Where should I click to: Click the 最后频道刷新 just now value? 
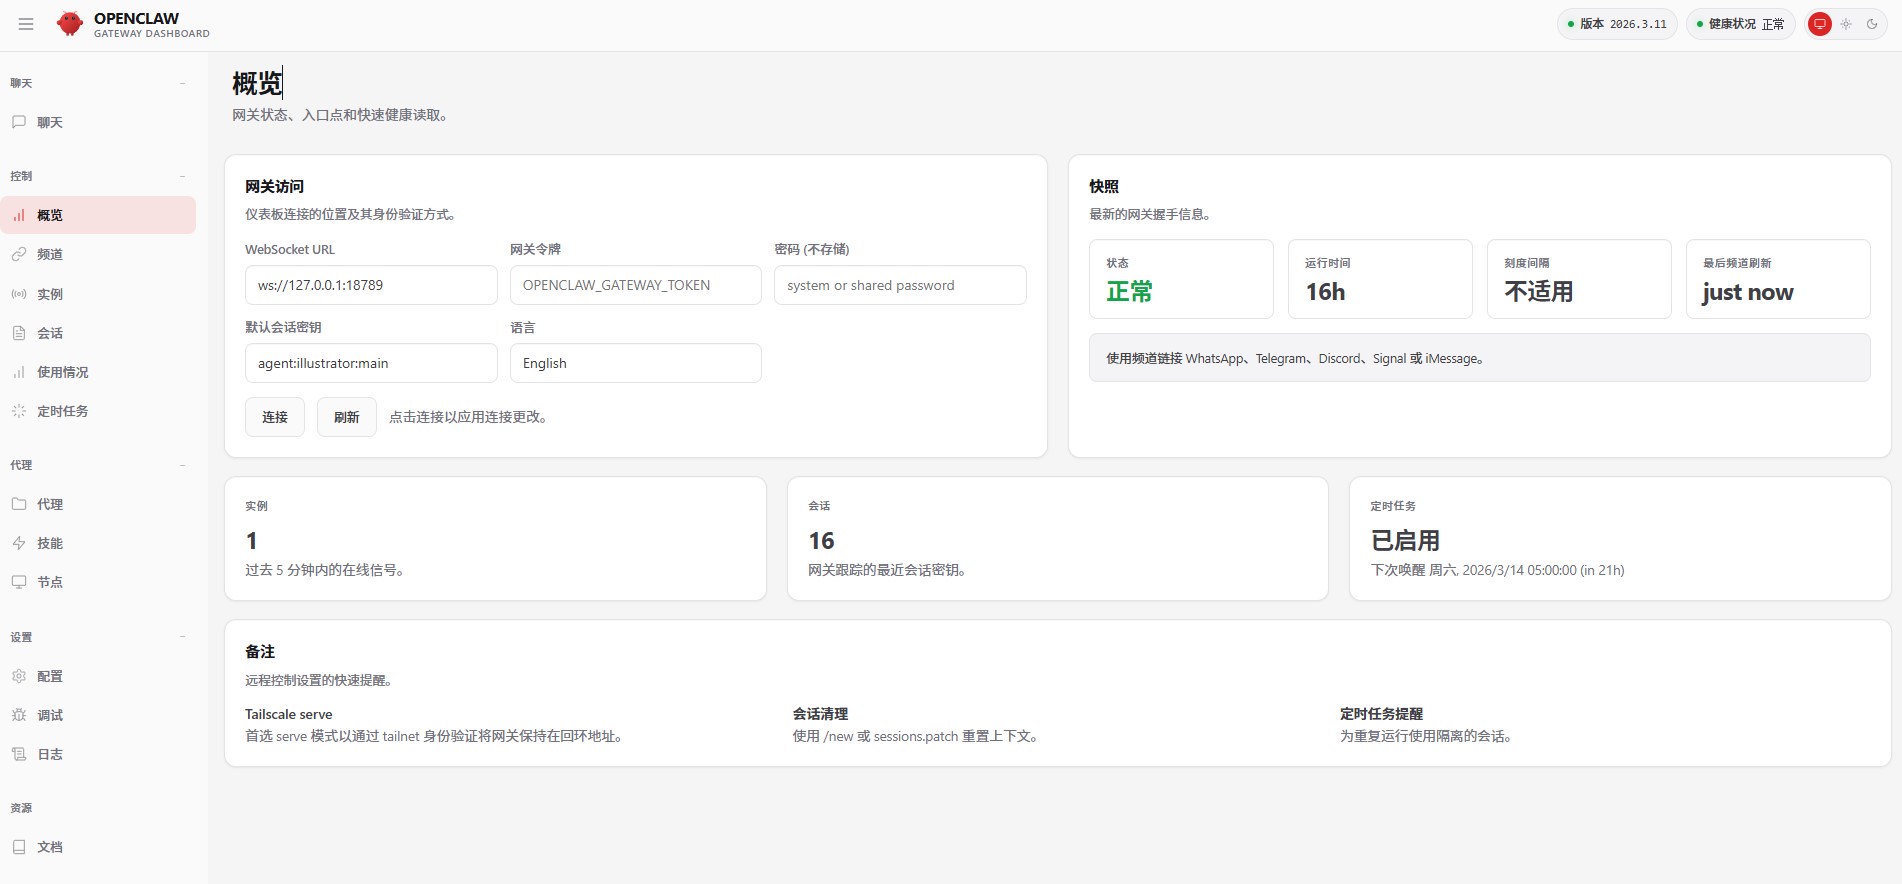coord(1748,292)
